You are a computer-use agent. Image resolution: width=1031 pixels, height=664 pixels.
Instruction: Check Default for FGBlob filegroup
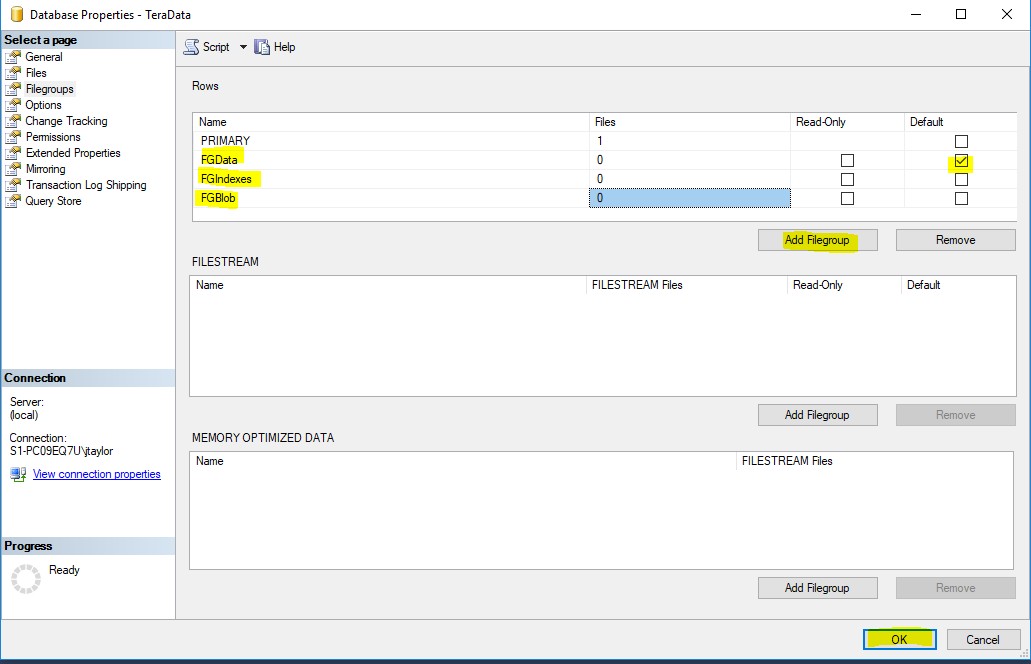point(961,199)
